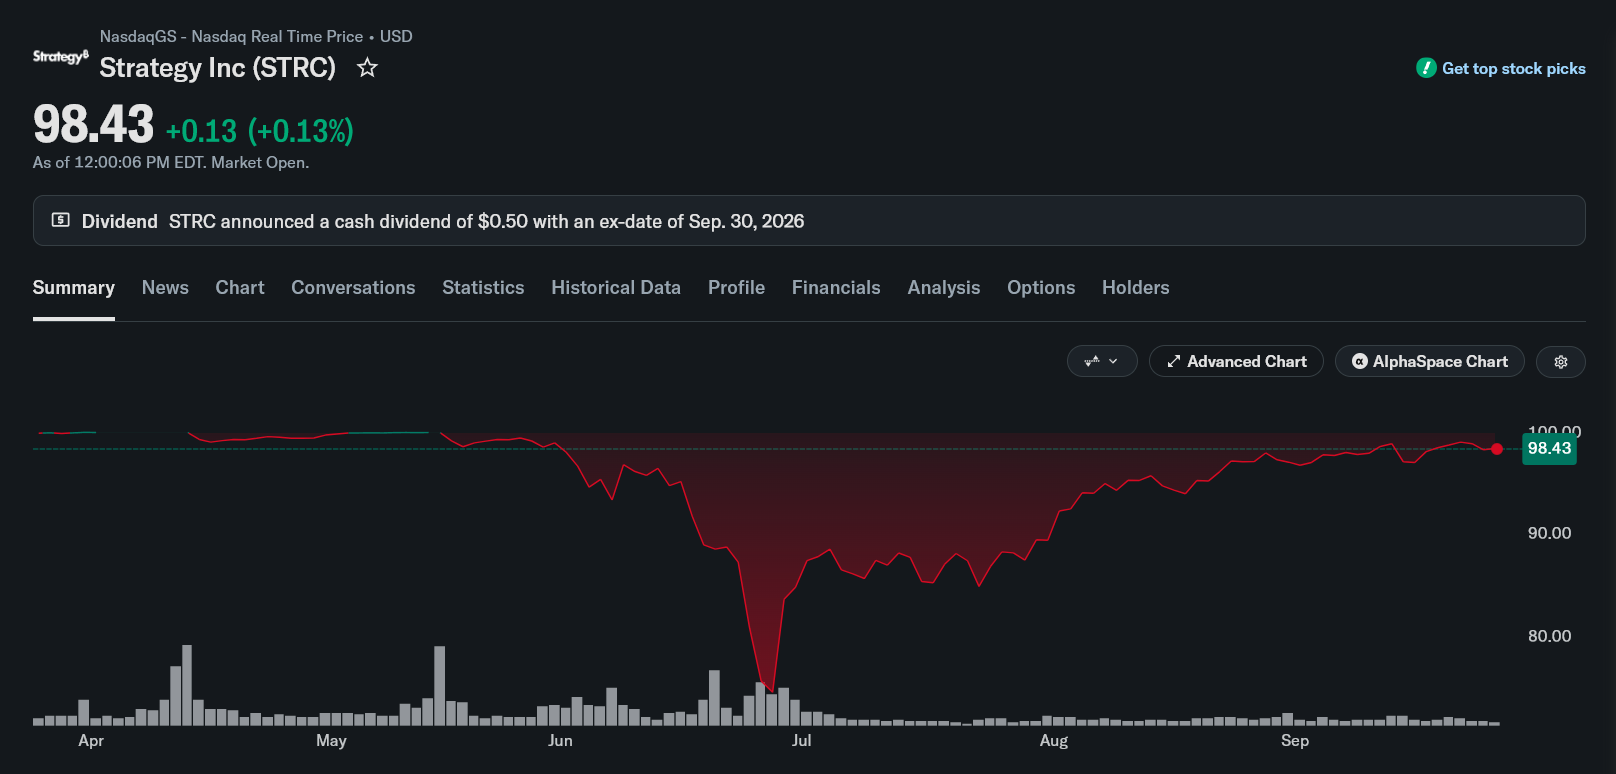Open the chart type dropdown

pos(1102,362)
